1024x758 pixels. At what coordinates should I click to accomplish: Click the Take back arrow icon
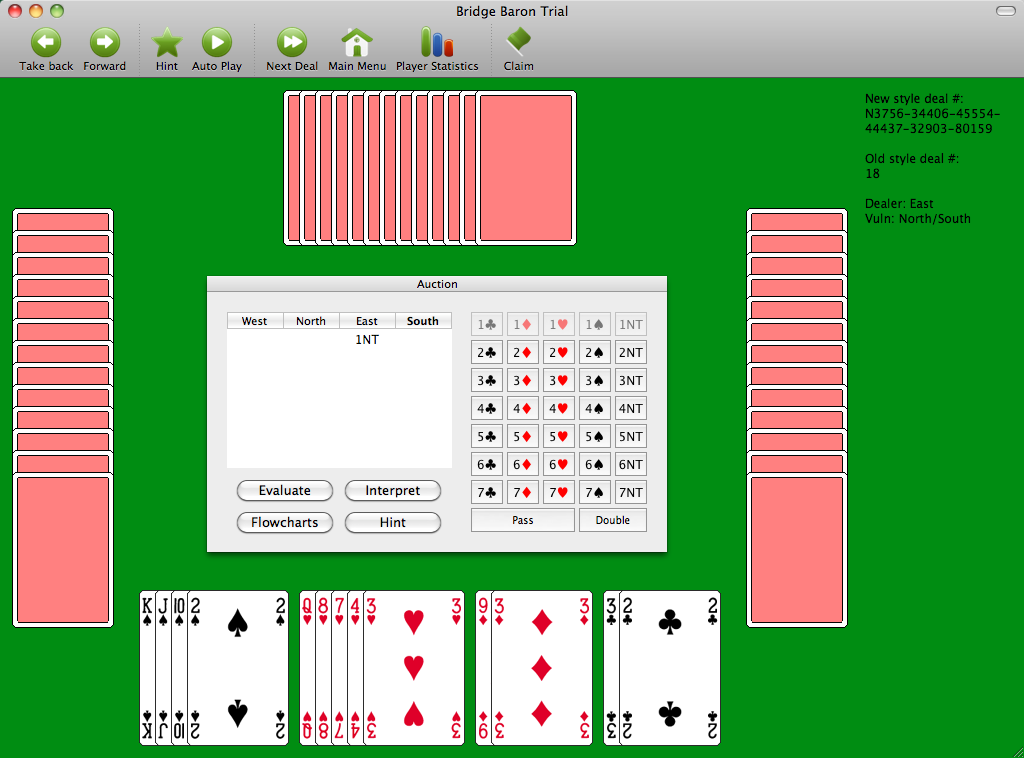(x=46, y=42)
